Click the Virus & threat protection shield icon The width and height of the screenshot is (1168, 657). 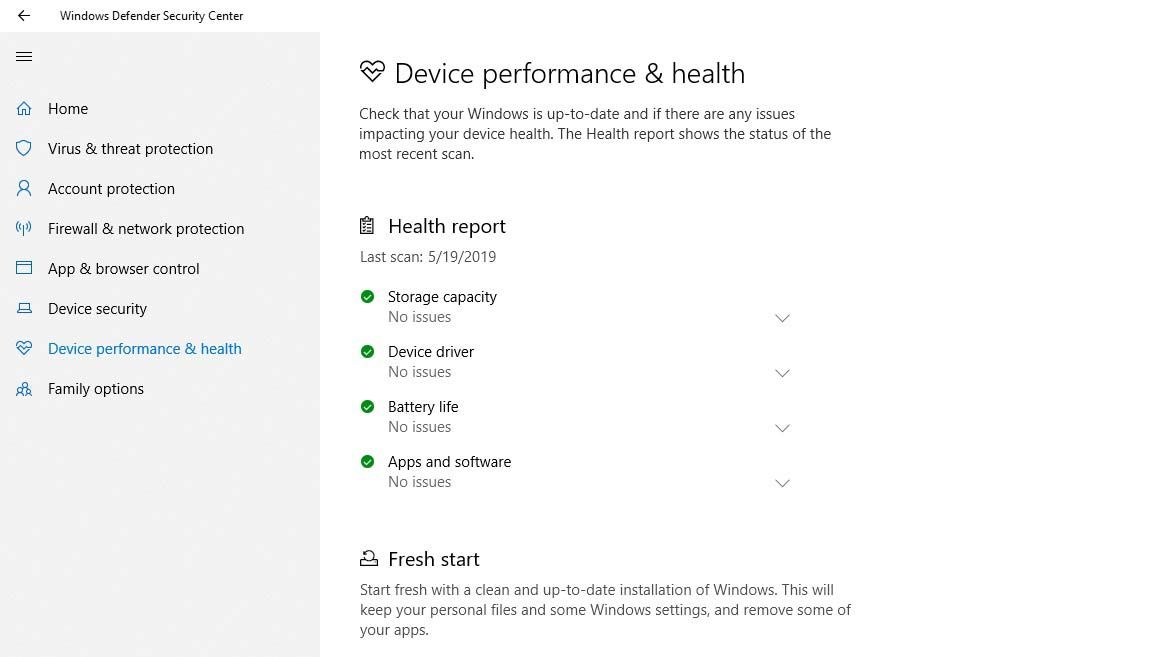click(x=24, y=148)
